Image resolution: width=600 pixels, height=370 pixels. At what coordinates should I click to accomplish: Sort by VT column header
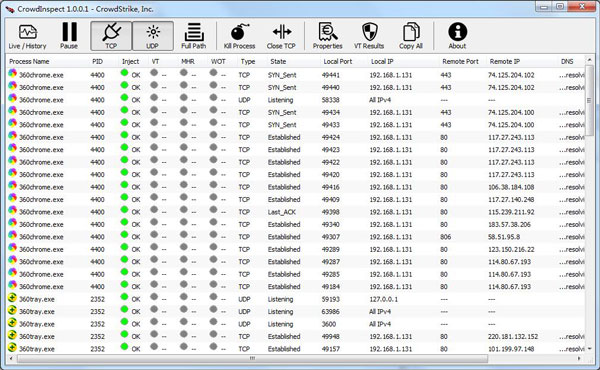coord(155,61)
